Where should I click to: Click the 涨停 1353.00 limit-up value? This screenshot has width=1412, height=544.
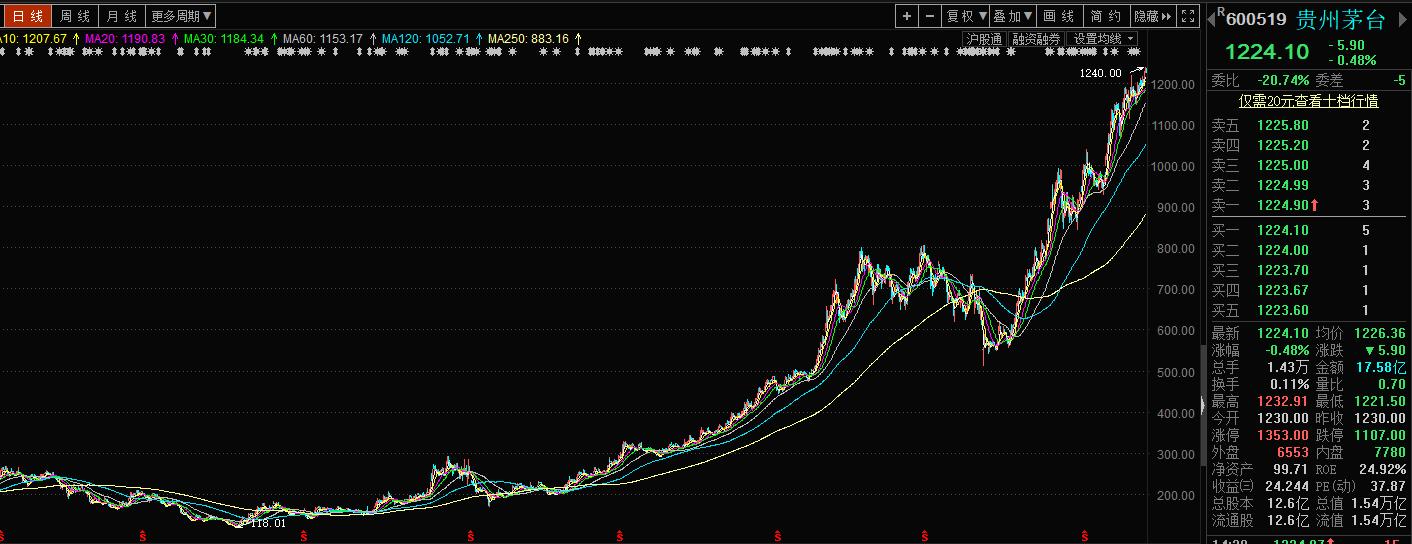pos(1283,435)
